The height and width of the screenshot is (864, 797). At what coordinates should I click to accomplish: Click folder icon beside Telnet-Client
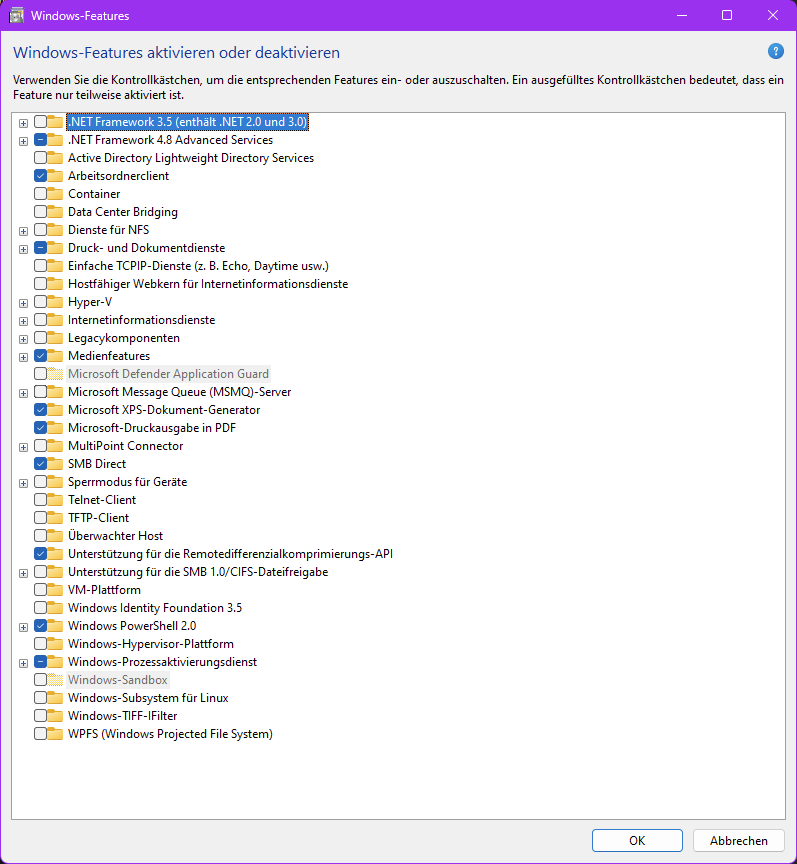coord(55,499)
